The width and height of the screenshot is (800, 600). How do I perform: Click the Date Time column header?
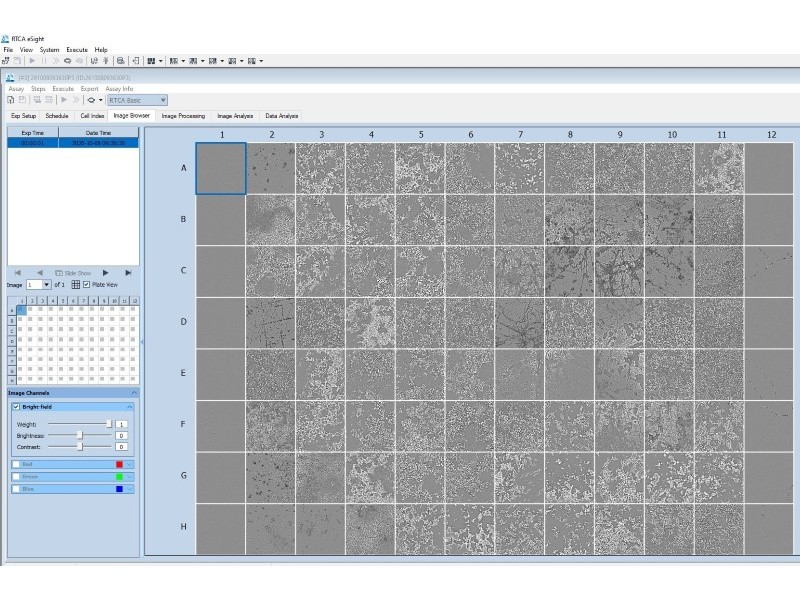point(98,133)
